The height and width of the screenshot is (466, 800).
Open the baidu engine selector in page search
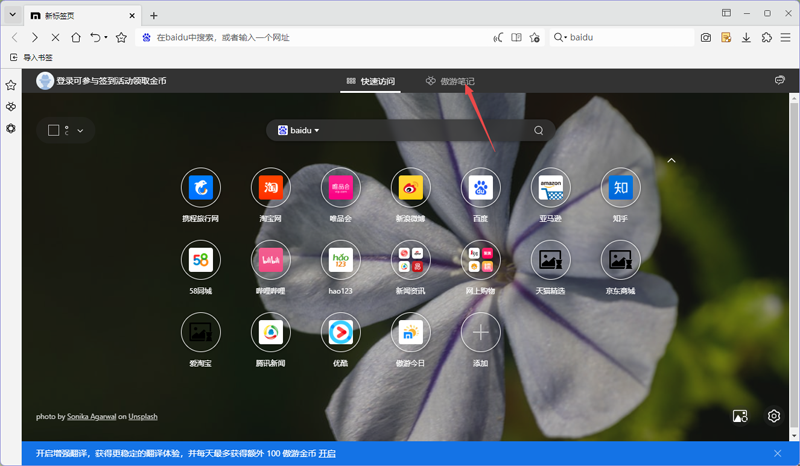tap(298, 130)
